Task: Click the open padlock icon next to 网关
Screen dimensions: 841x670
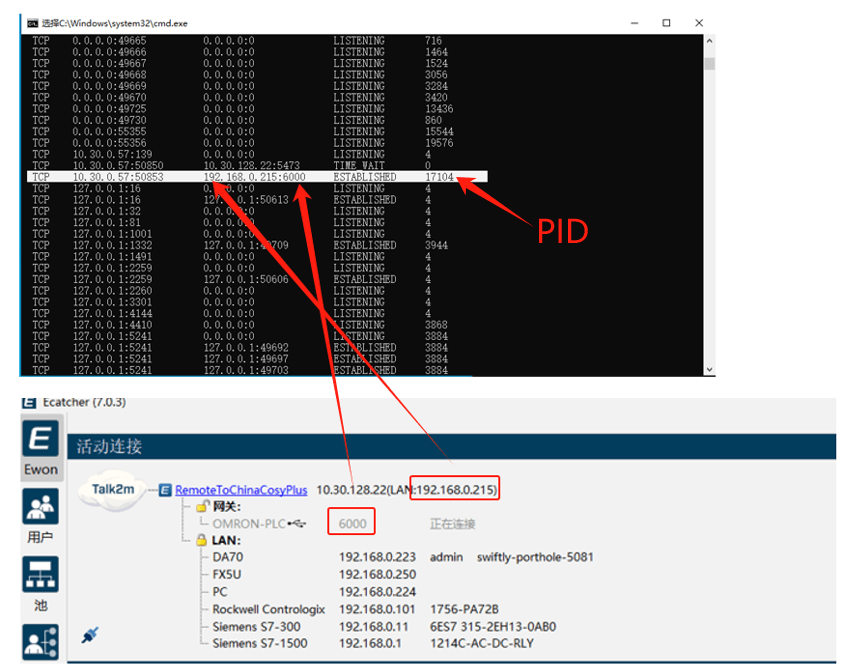Action: (202, 505)
